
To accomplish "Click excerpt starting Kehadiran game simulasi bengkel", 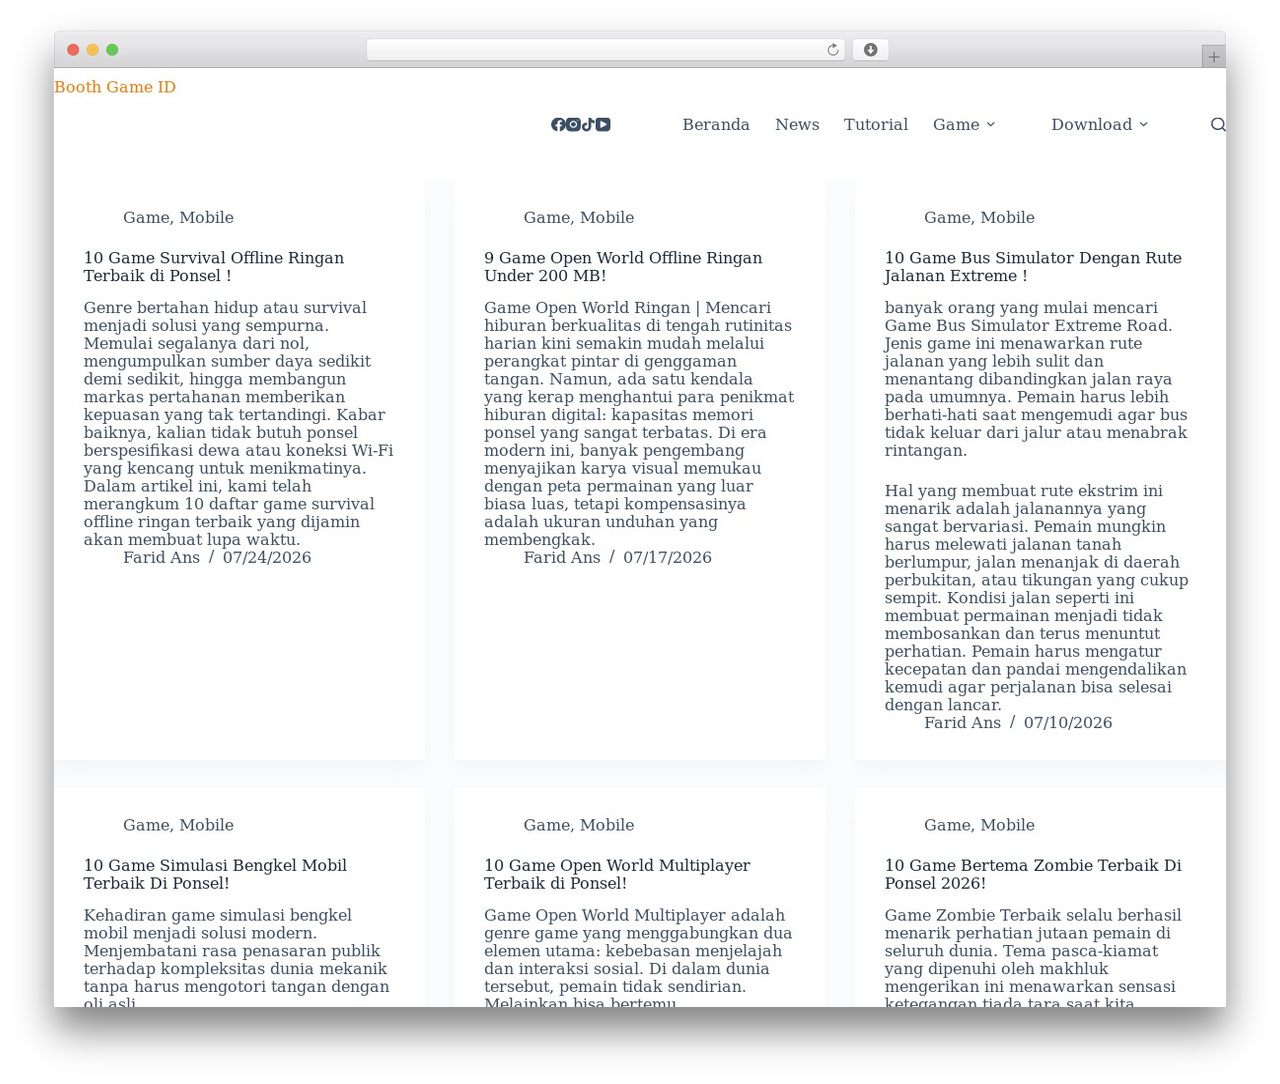I will (x=237, y=959).
